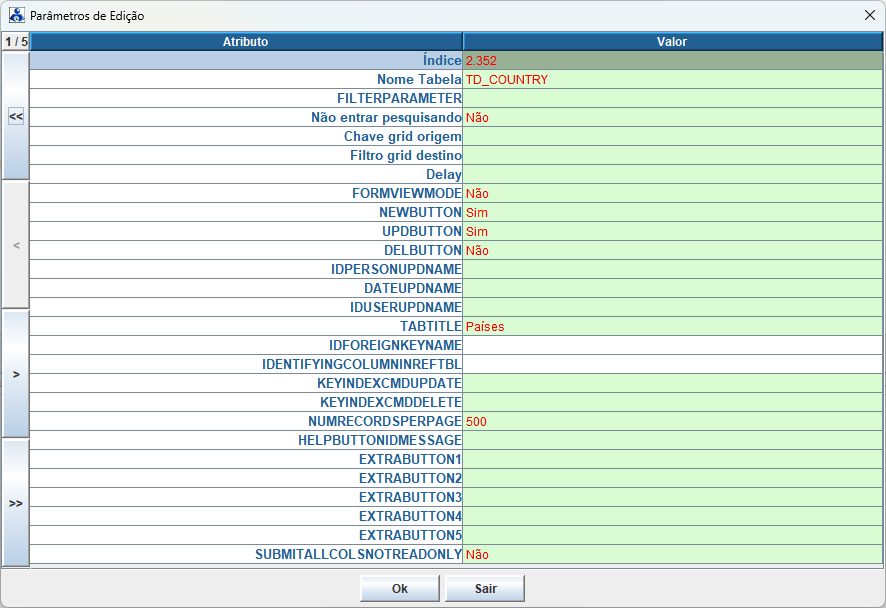Click the EXTRABUTTON5 value field
The height and width of the screenshot is (608, 886).
point(672,535)
